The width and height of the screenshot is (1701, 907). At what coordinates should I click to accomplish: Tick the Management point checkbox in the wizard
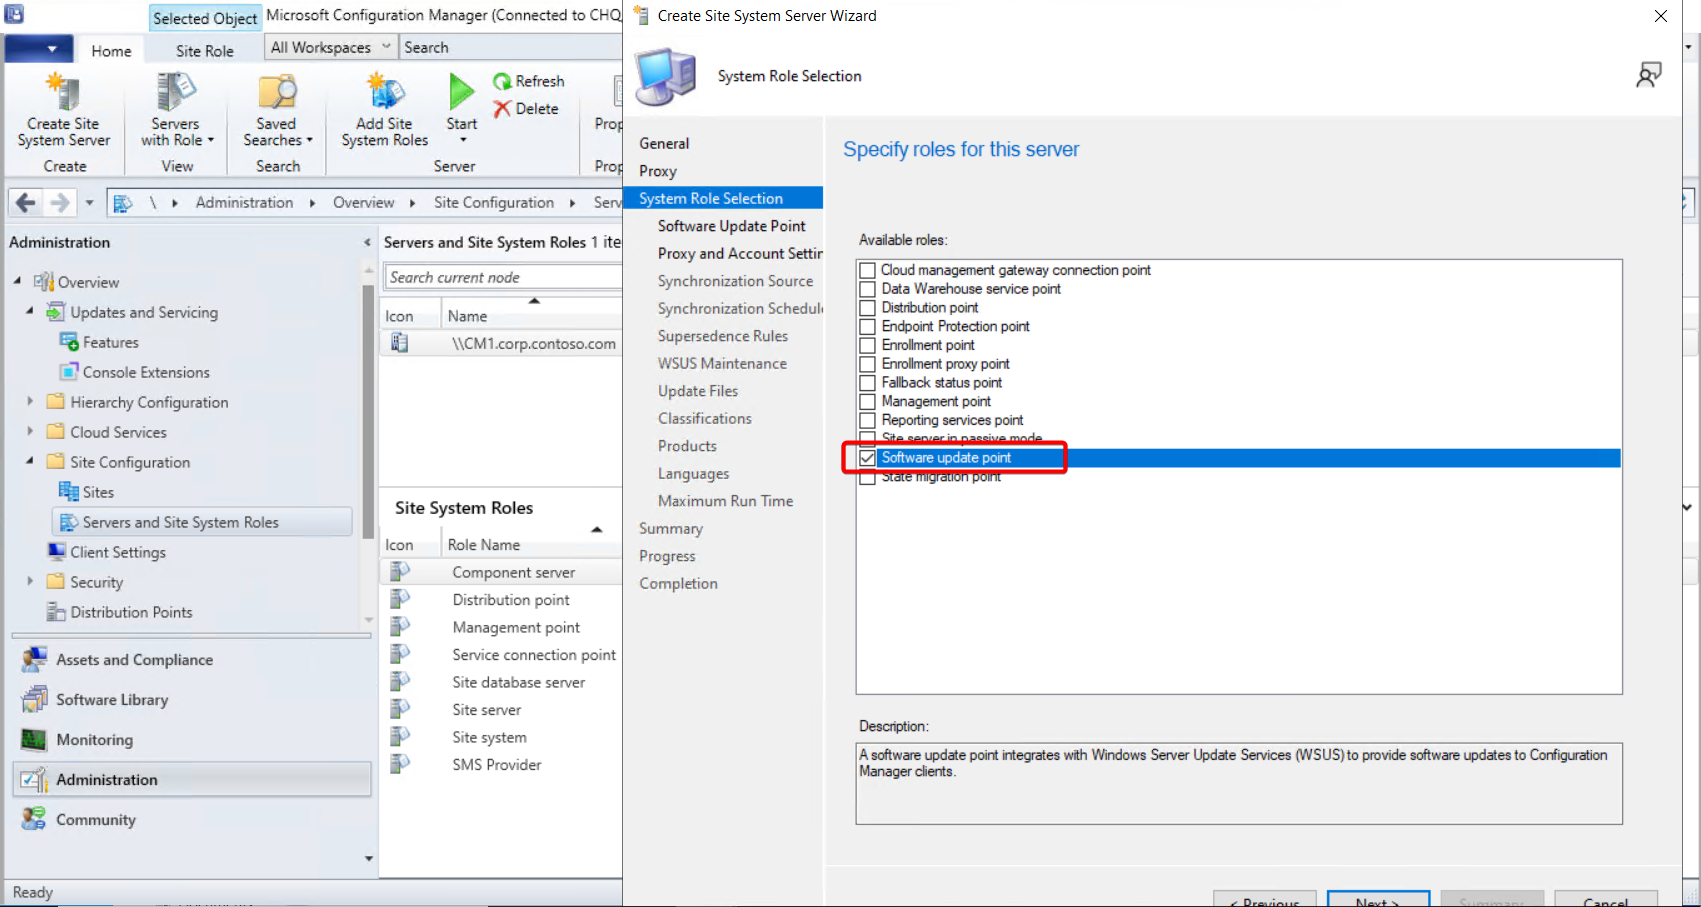(x=868, y=401)
